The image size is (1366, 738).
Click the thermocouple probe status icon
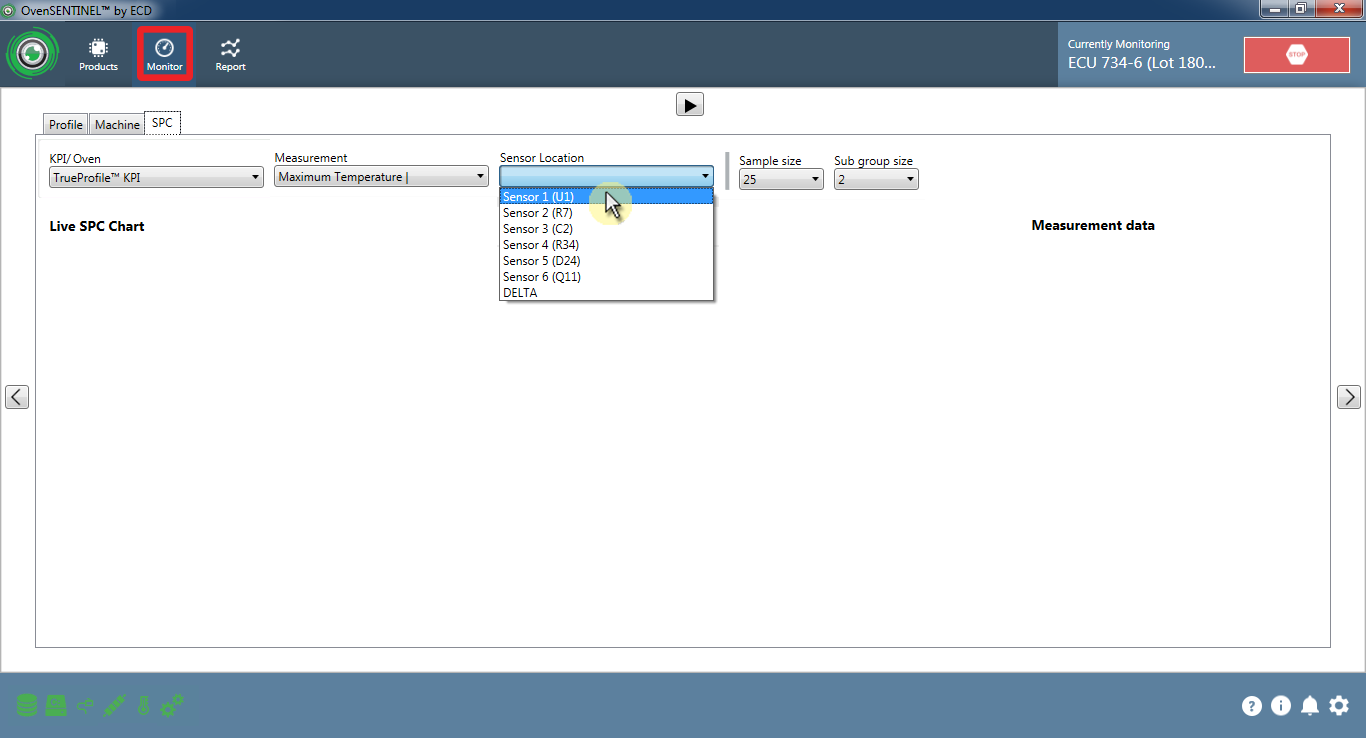pyautogui.click(x=114, y=706)
